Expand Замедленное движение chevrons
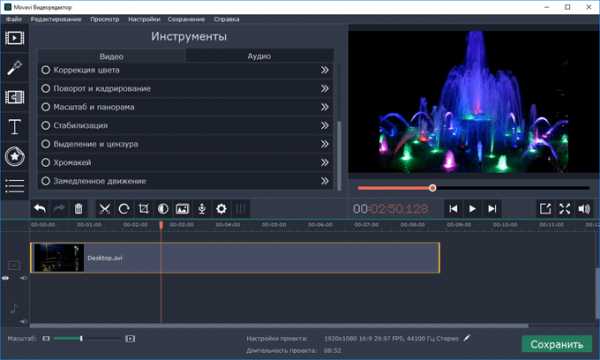The width and height of the screenshot is (600, 360). pos(324,181)
